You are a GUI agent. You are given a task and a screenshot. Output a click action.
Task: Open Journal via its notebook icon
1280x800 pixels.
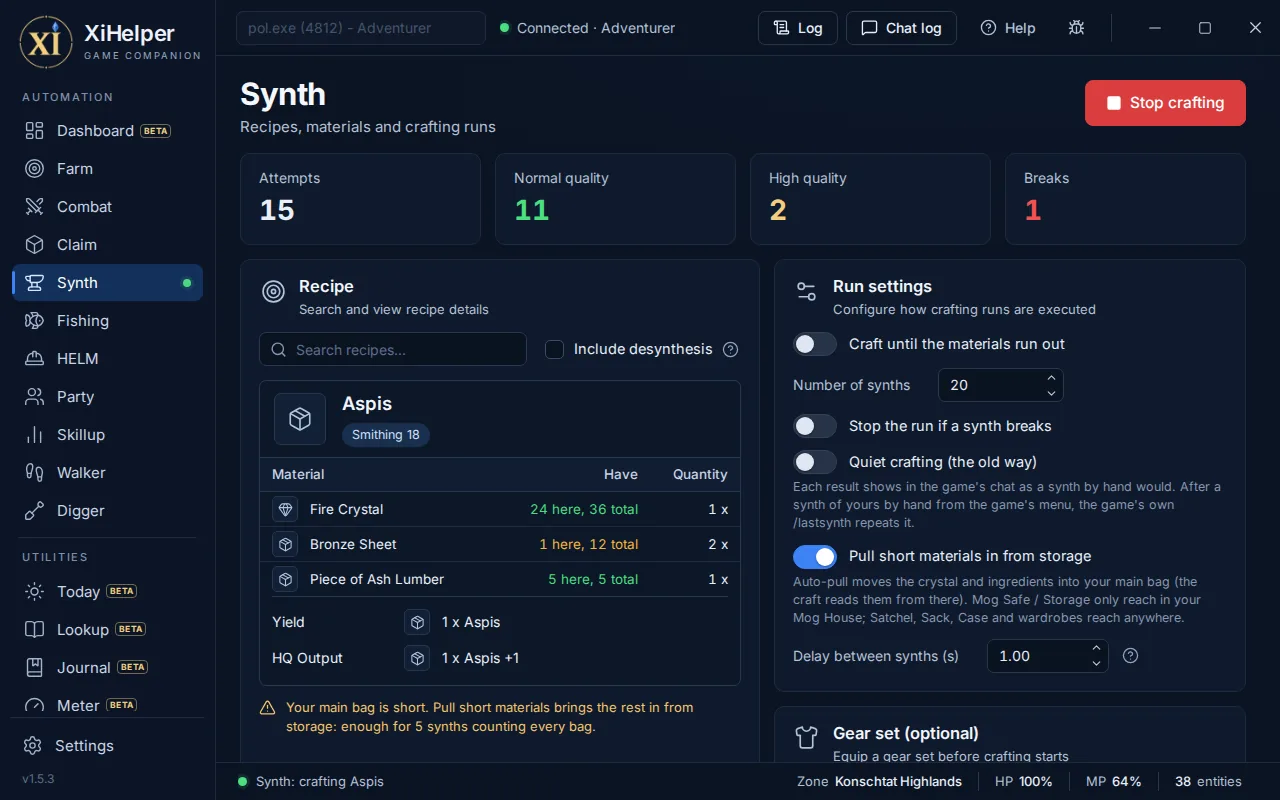(35, 668)
